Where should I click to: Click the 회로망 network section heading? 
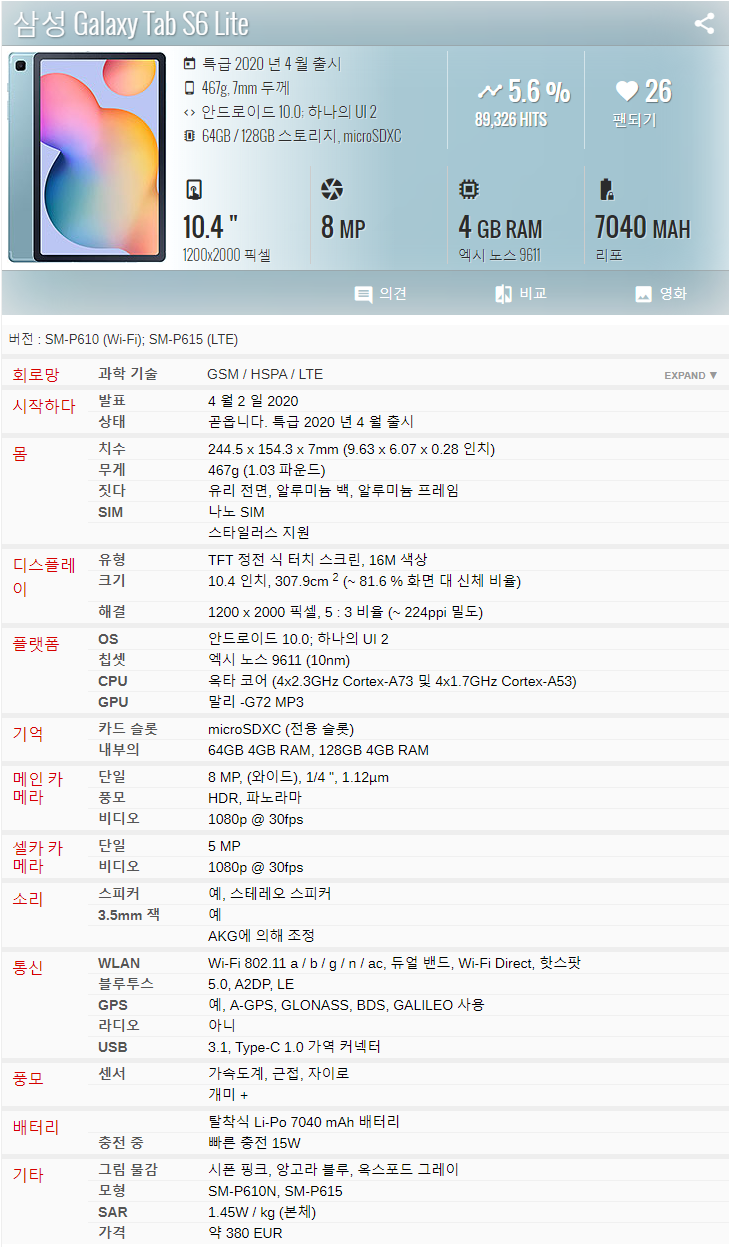(36, 375)
